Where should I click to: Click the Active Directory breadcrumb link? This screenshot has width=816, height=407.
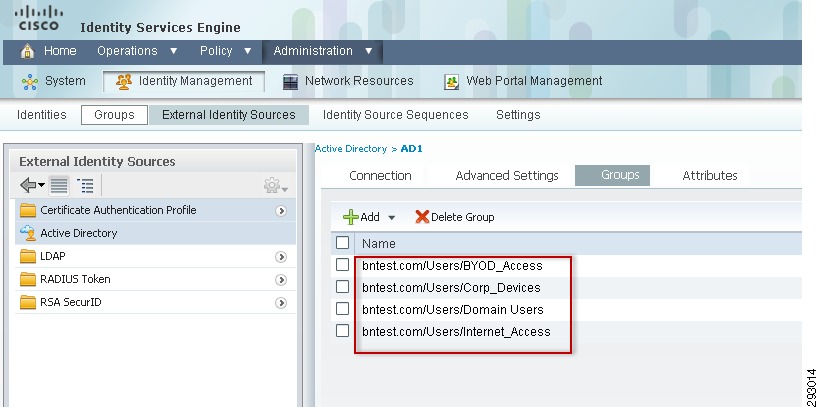(351, 149)
